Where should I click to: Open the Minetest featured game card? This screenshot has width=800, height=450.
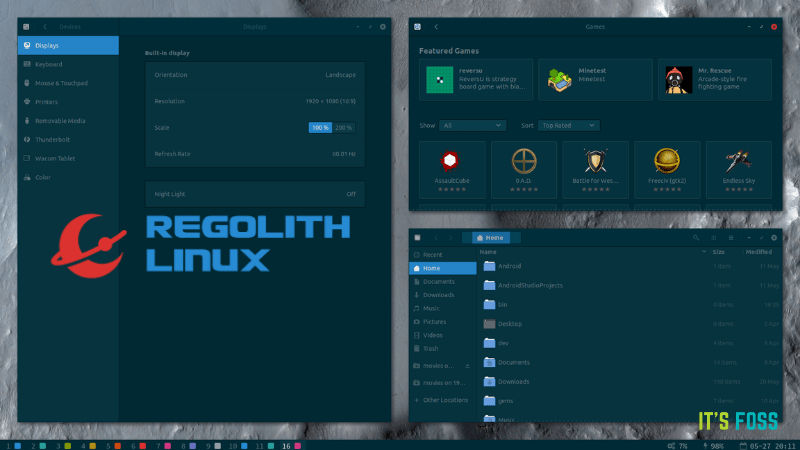point(595,80)
